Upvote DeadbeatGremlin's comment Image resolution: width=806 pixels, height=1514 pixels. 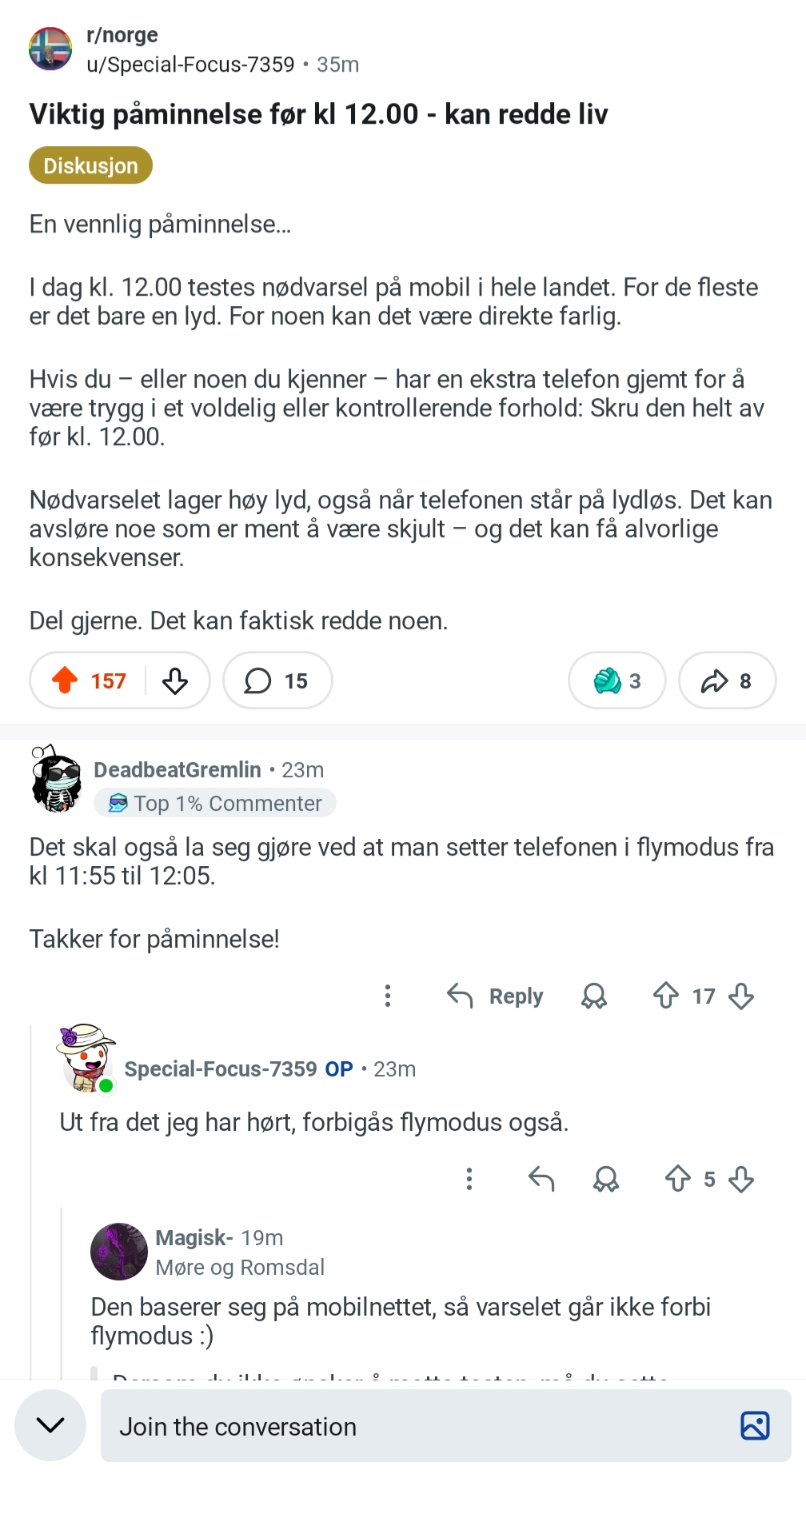tap(665, 996)
